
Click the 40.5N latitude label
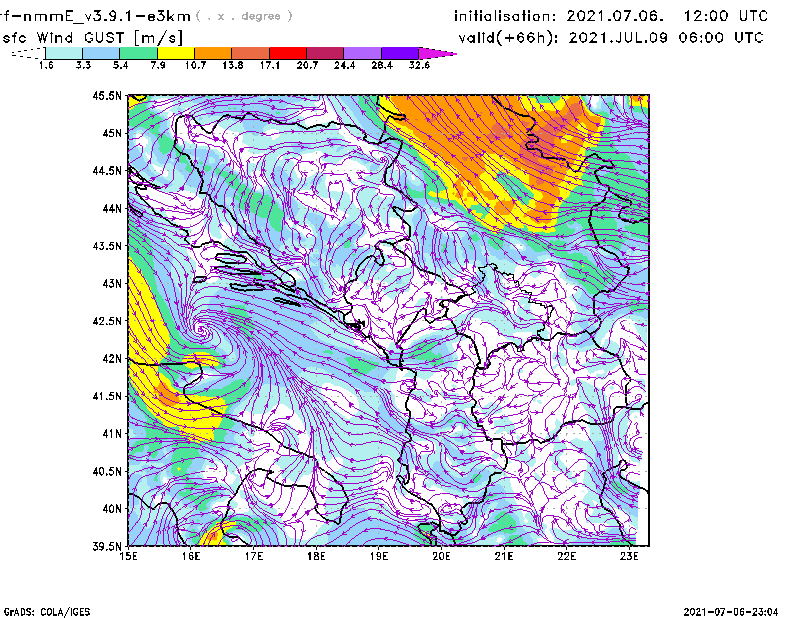[x=107, y=471]
